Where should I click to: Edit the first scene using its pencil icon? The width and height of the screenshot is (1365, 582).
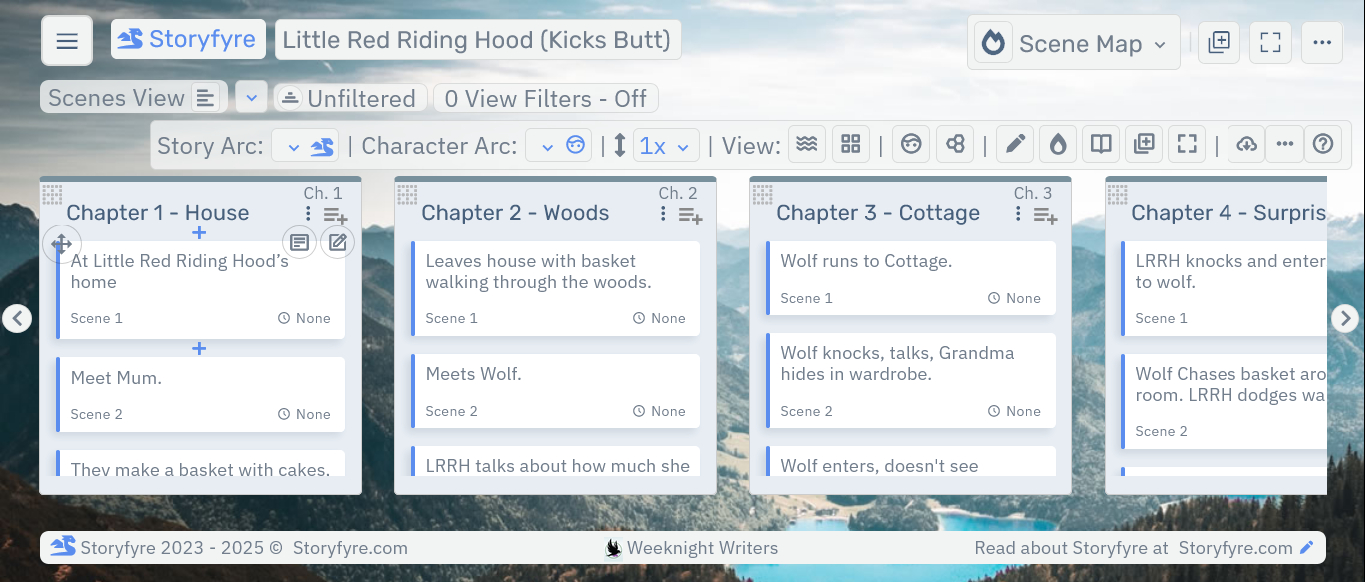pos(337,242)
